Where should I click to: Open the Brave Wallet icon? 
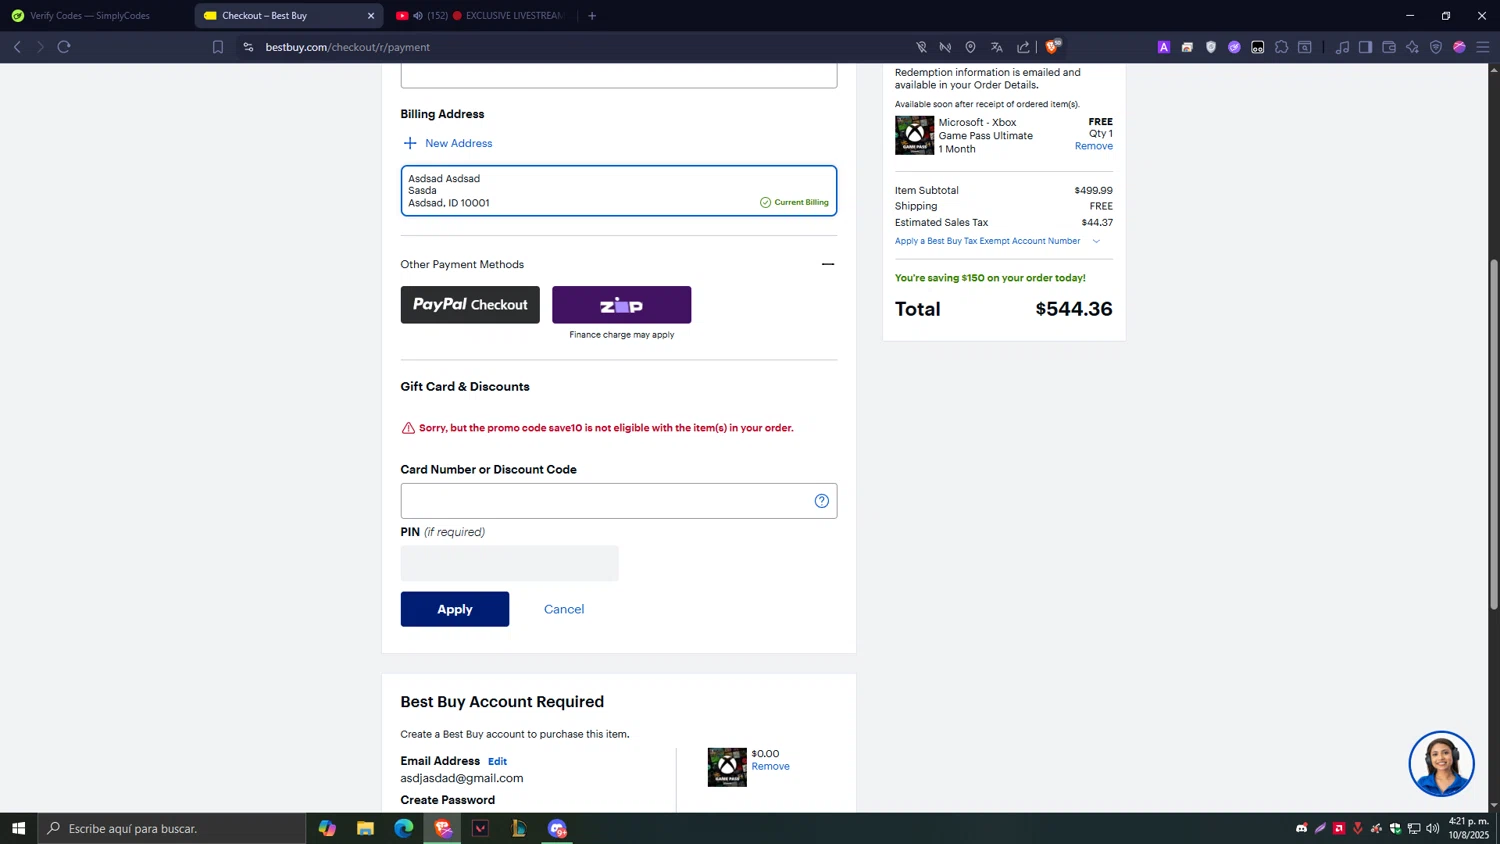click(x=1389, y=47)
